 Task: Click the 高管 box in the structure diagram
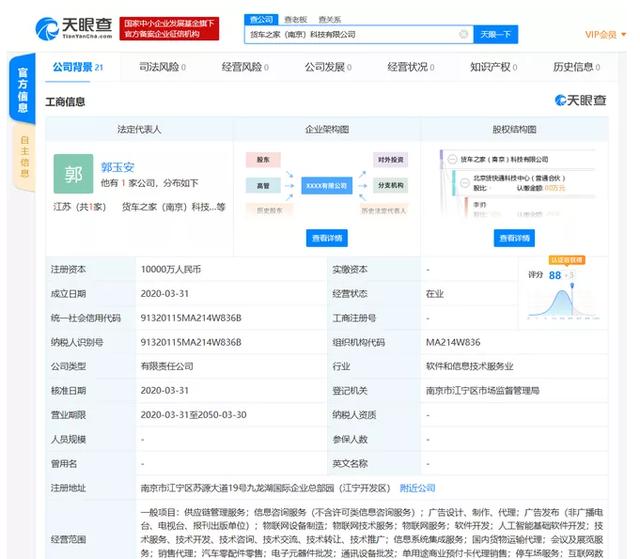pyautogui.click(x=263, y=186)
